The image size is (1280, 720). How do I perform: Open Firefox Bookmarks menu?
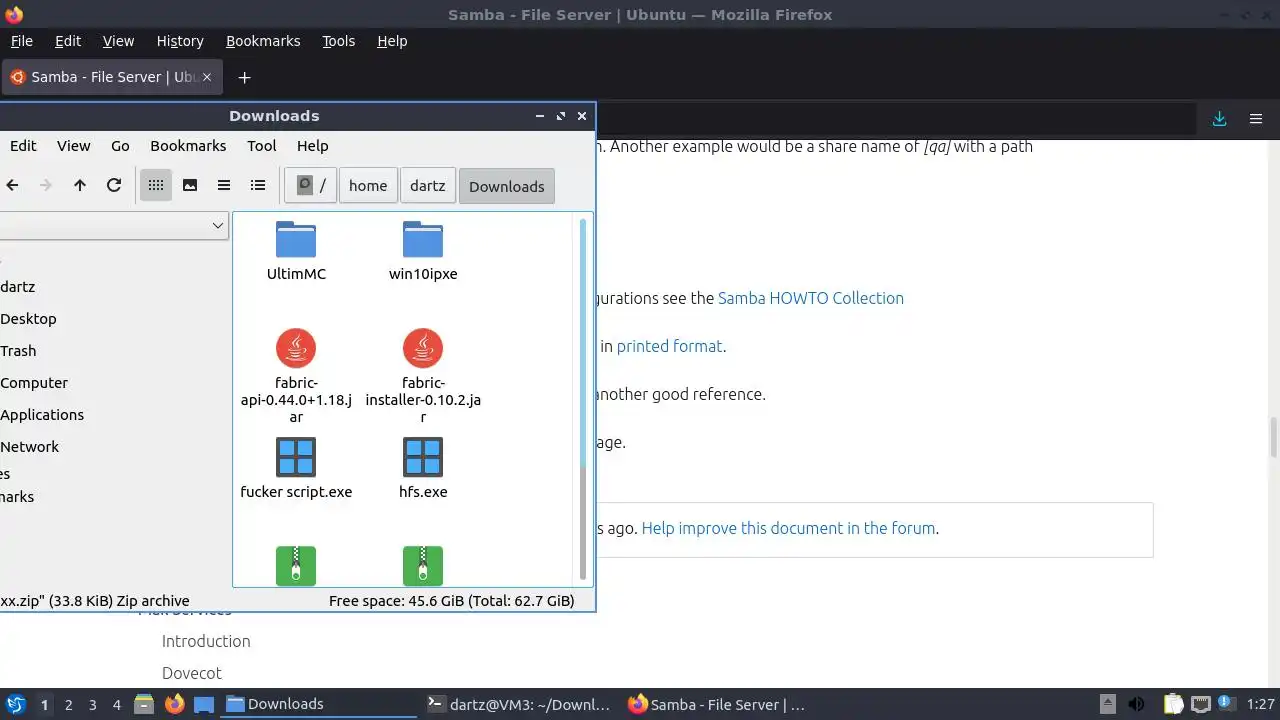263,41
